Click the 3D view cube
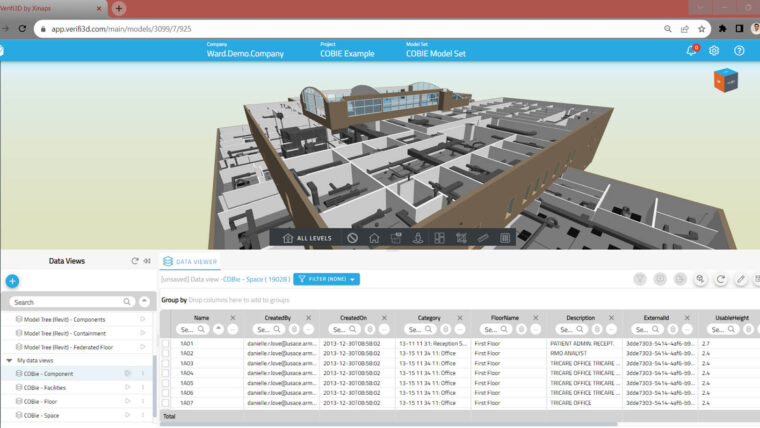The image size is (760, 428). 725,82
